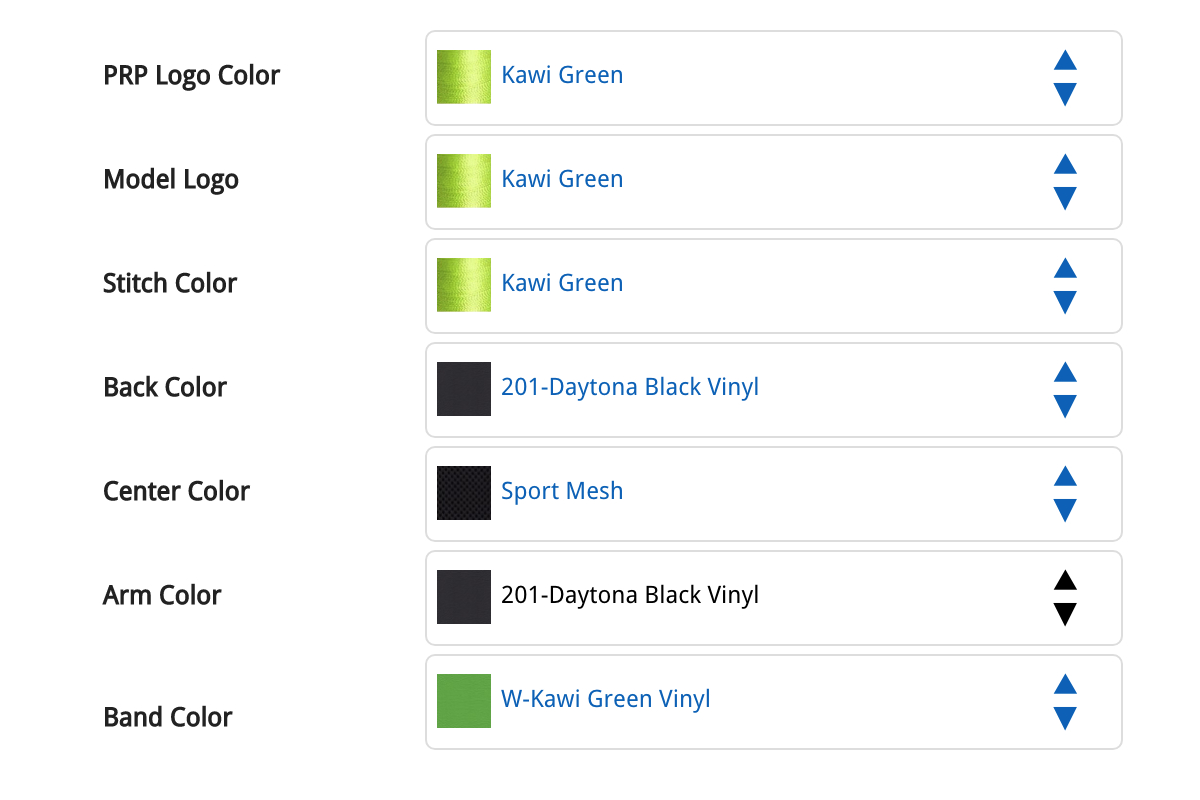
Task: Click the down arrow in Model Logo row
Action: click(1065, 198)
